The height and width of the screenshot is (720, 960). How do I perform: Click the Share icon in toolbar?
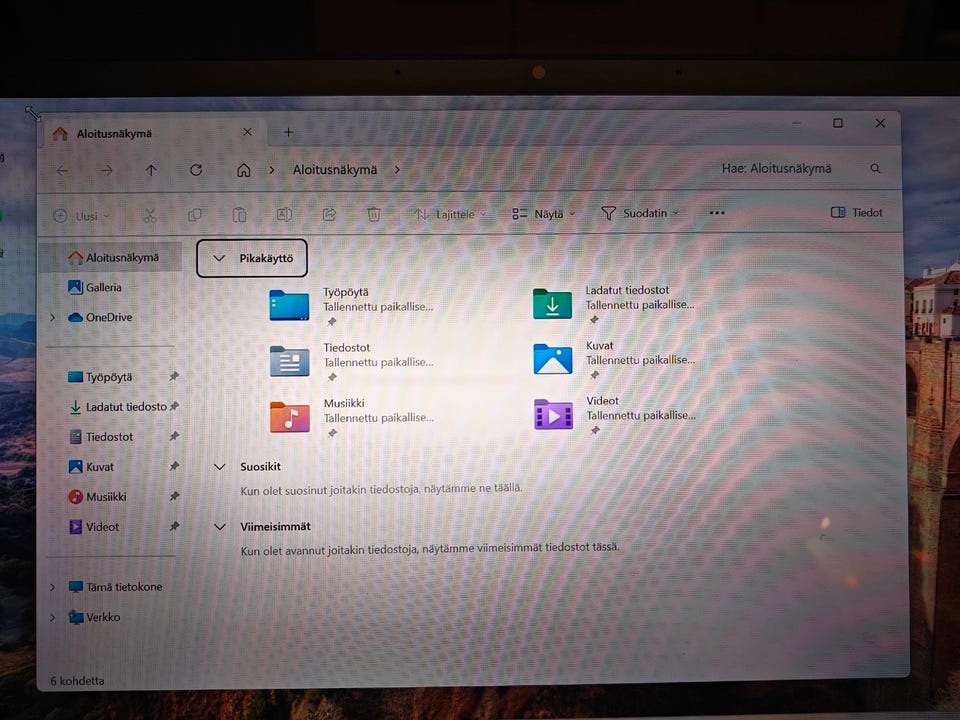click(329, 214)
